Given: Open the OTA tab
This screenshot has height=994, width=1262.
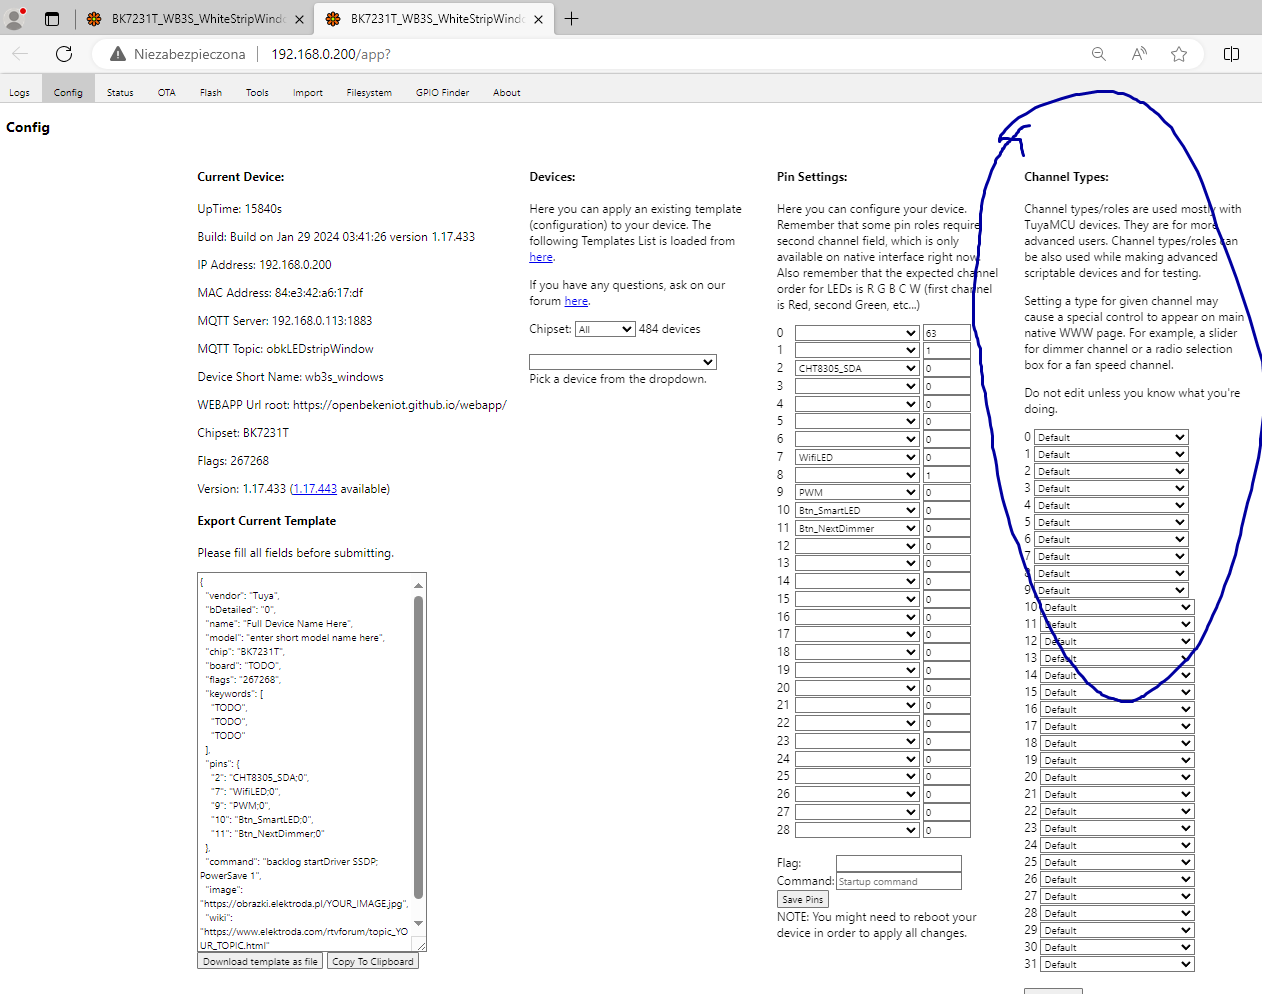Looking at the screenshot, I should [x=167, y=92].
